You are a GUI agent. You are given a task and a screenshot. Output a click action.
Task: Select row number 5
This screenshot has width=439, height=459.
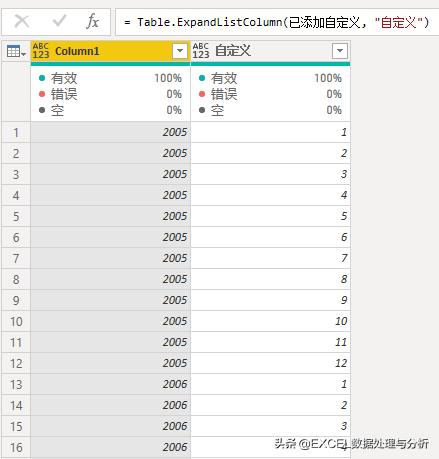coord(16,217)
